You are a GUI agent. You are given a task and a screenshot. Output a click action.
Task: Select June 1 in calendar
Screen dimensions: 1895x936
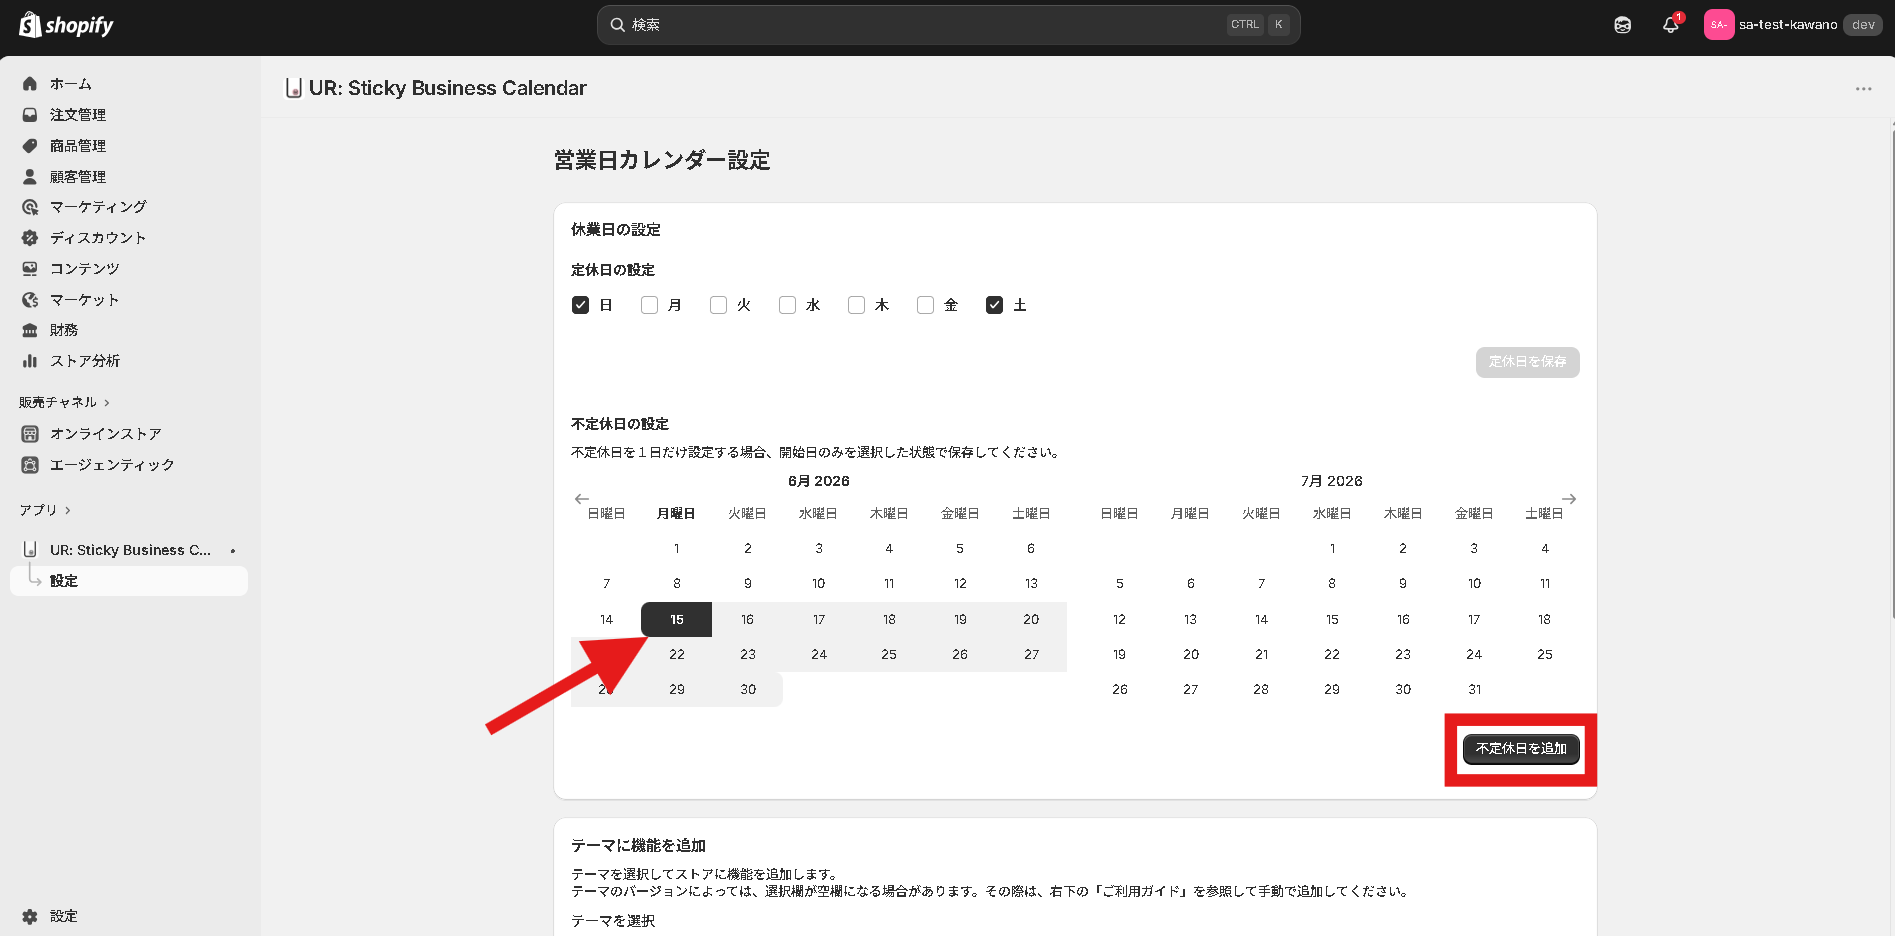point(677,549)
